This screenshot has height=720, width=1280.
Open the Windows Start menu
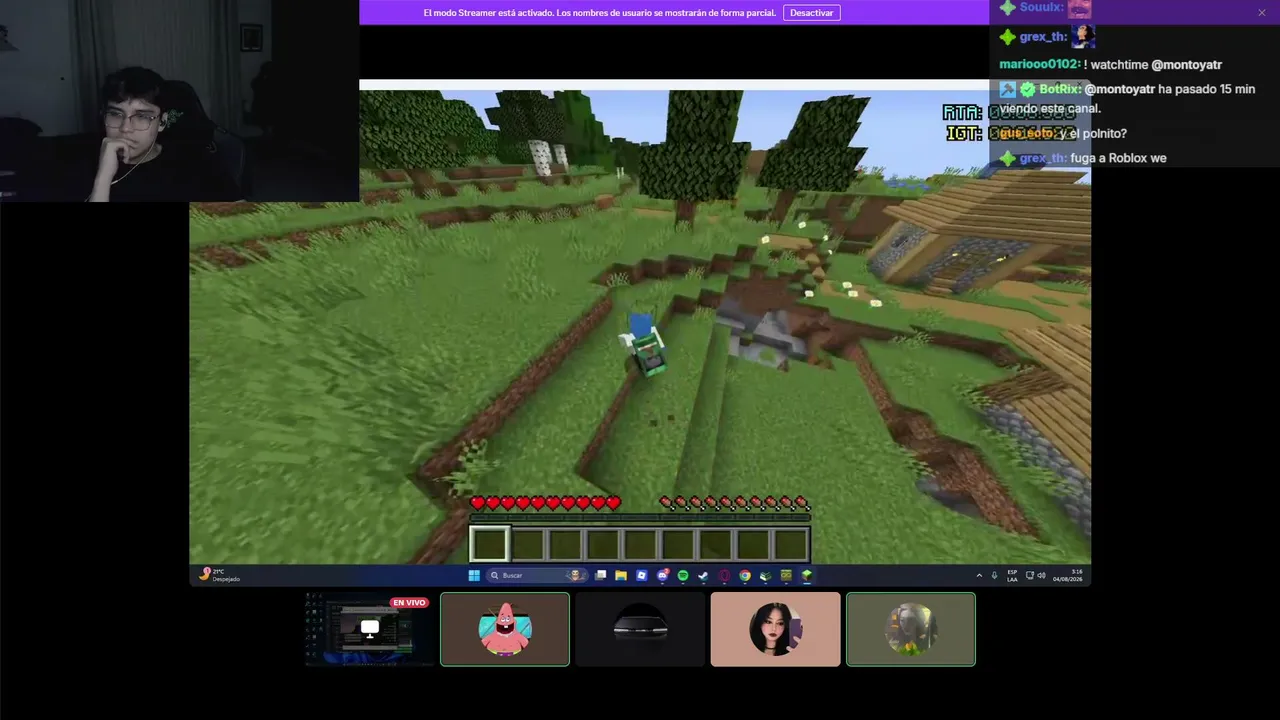point(473,575)
